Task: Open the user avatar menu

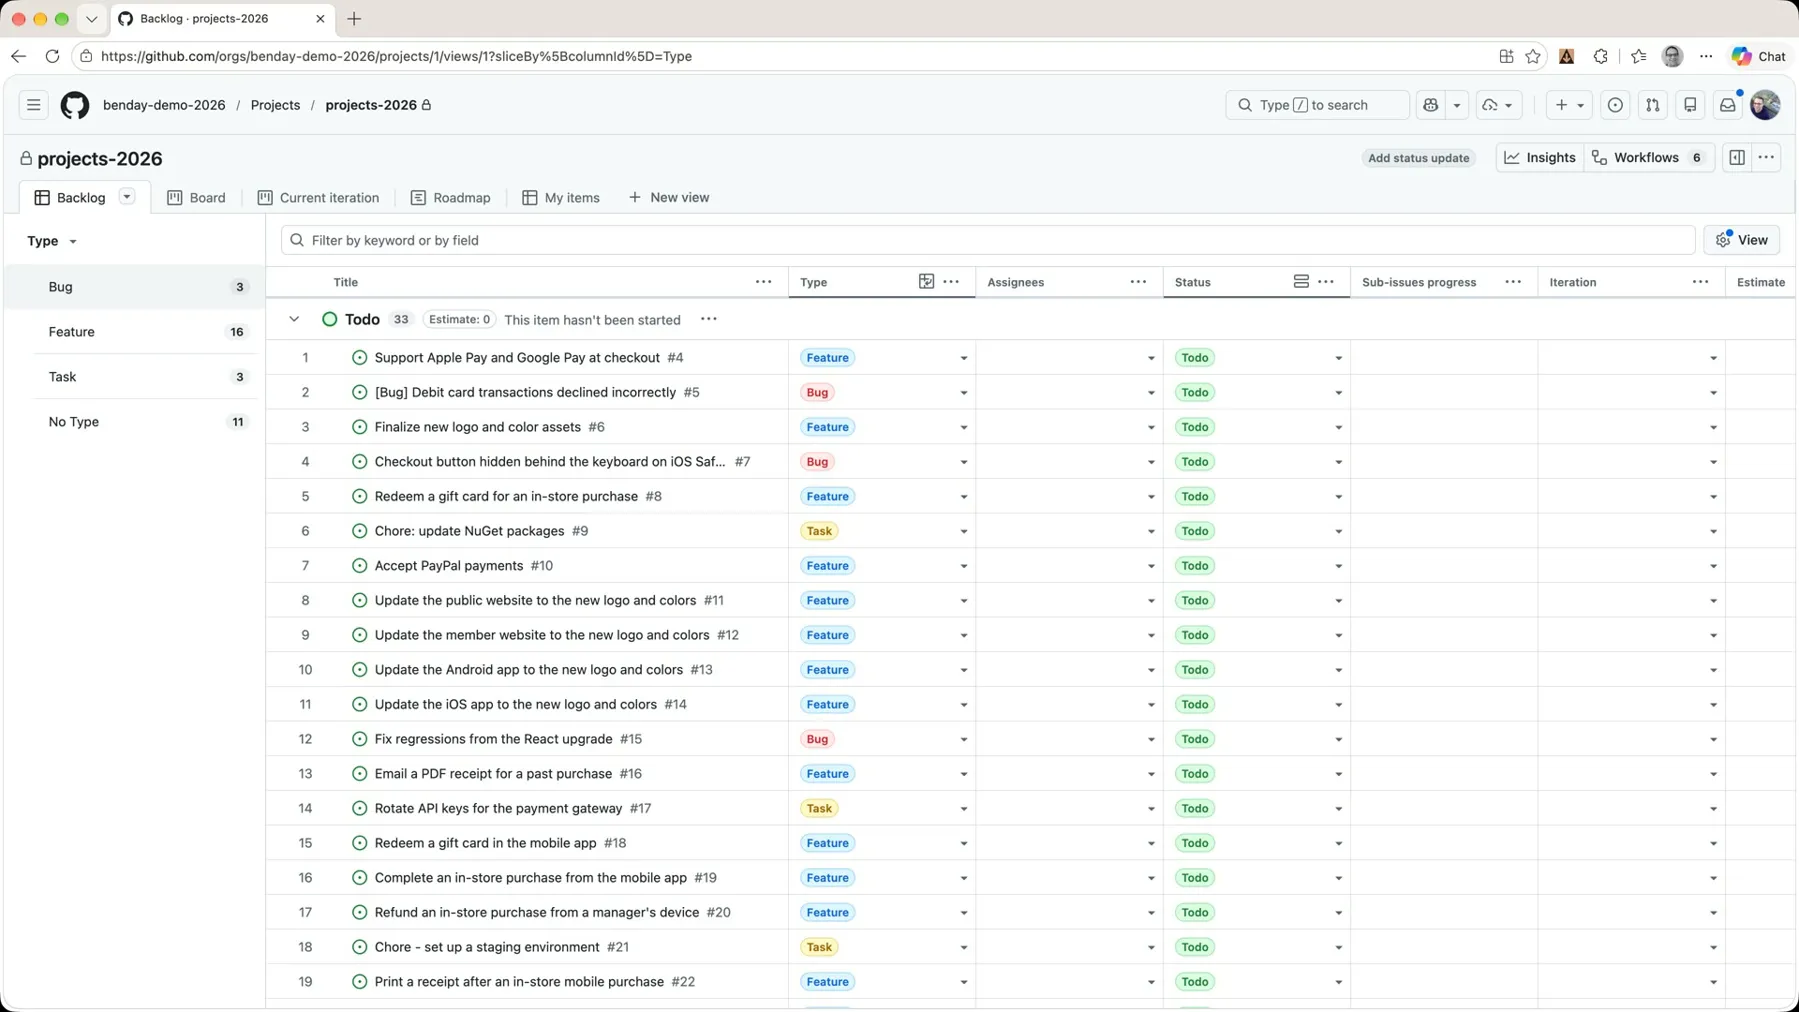Action: (1765, 105)
